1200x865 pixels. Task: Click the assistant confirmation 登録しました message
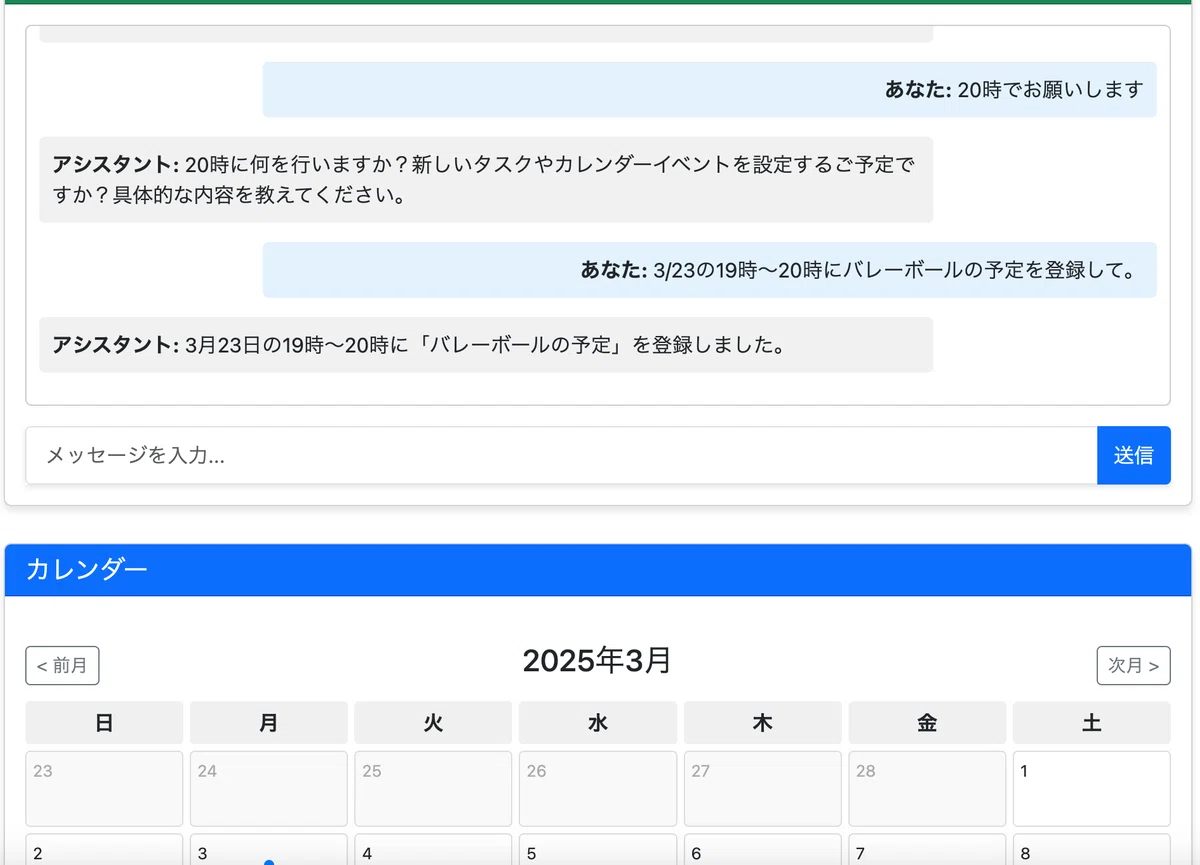[x=486, y=345]
